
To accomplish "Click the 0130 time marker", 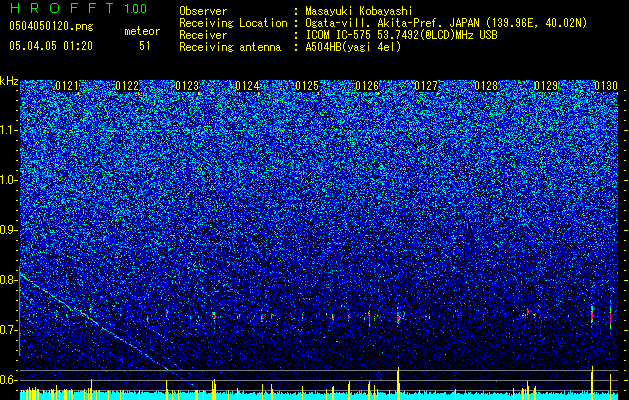I will [x=606, y=86].
